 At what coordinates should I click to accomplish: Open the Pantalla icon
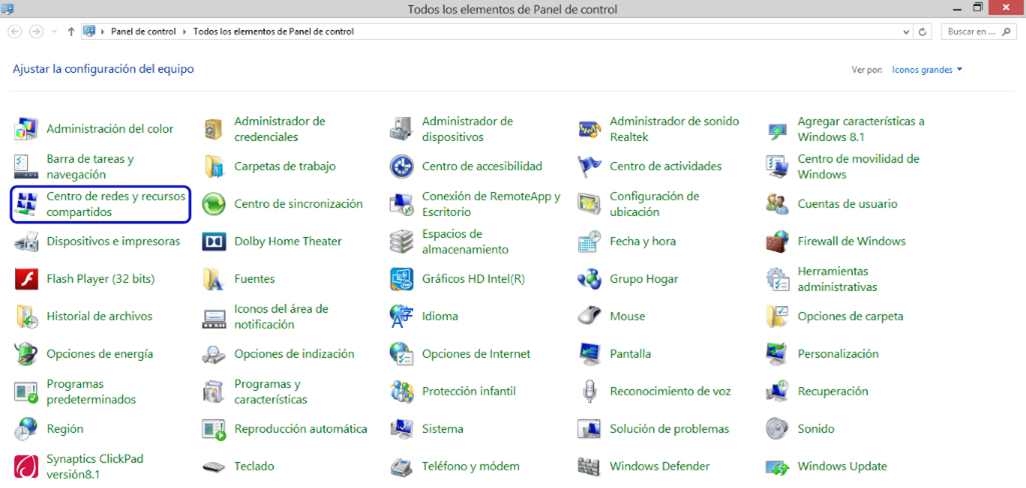click(x=589, y=354)
